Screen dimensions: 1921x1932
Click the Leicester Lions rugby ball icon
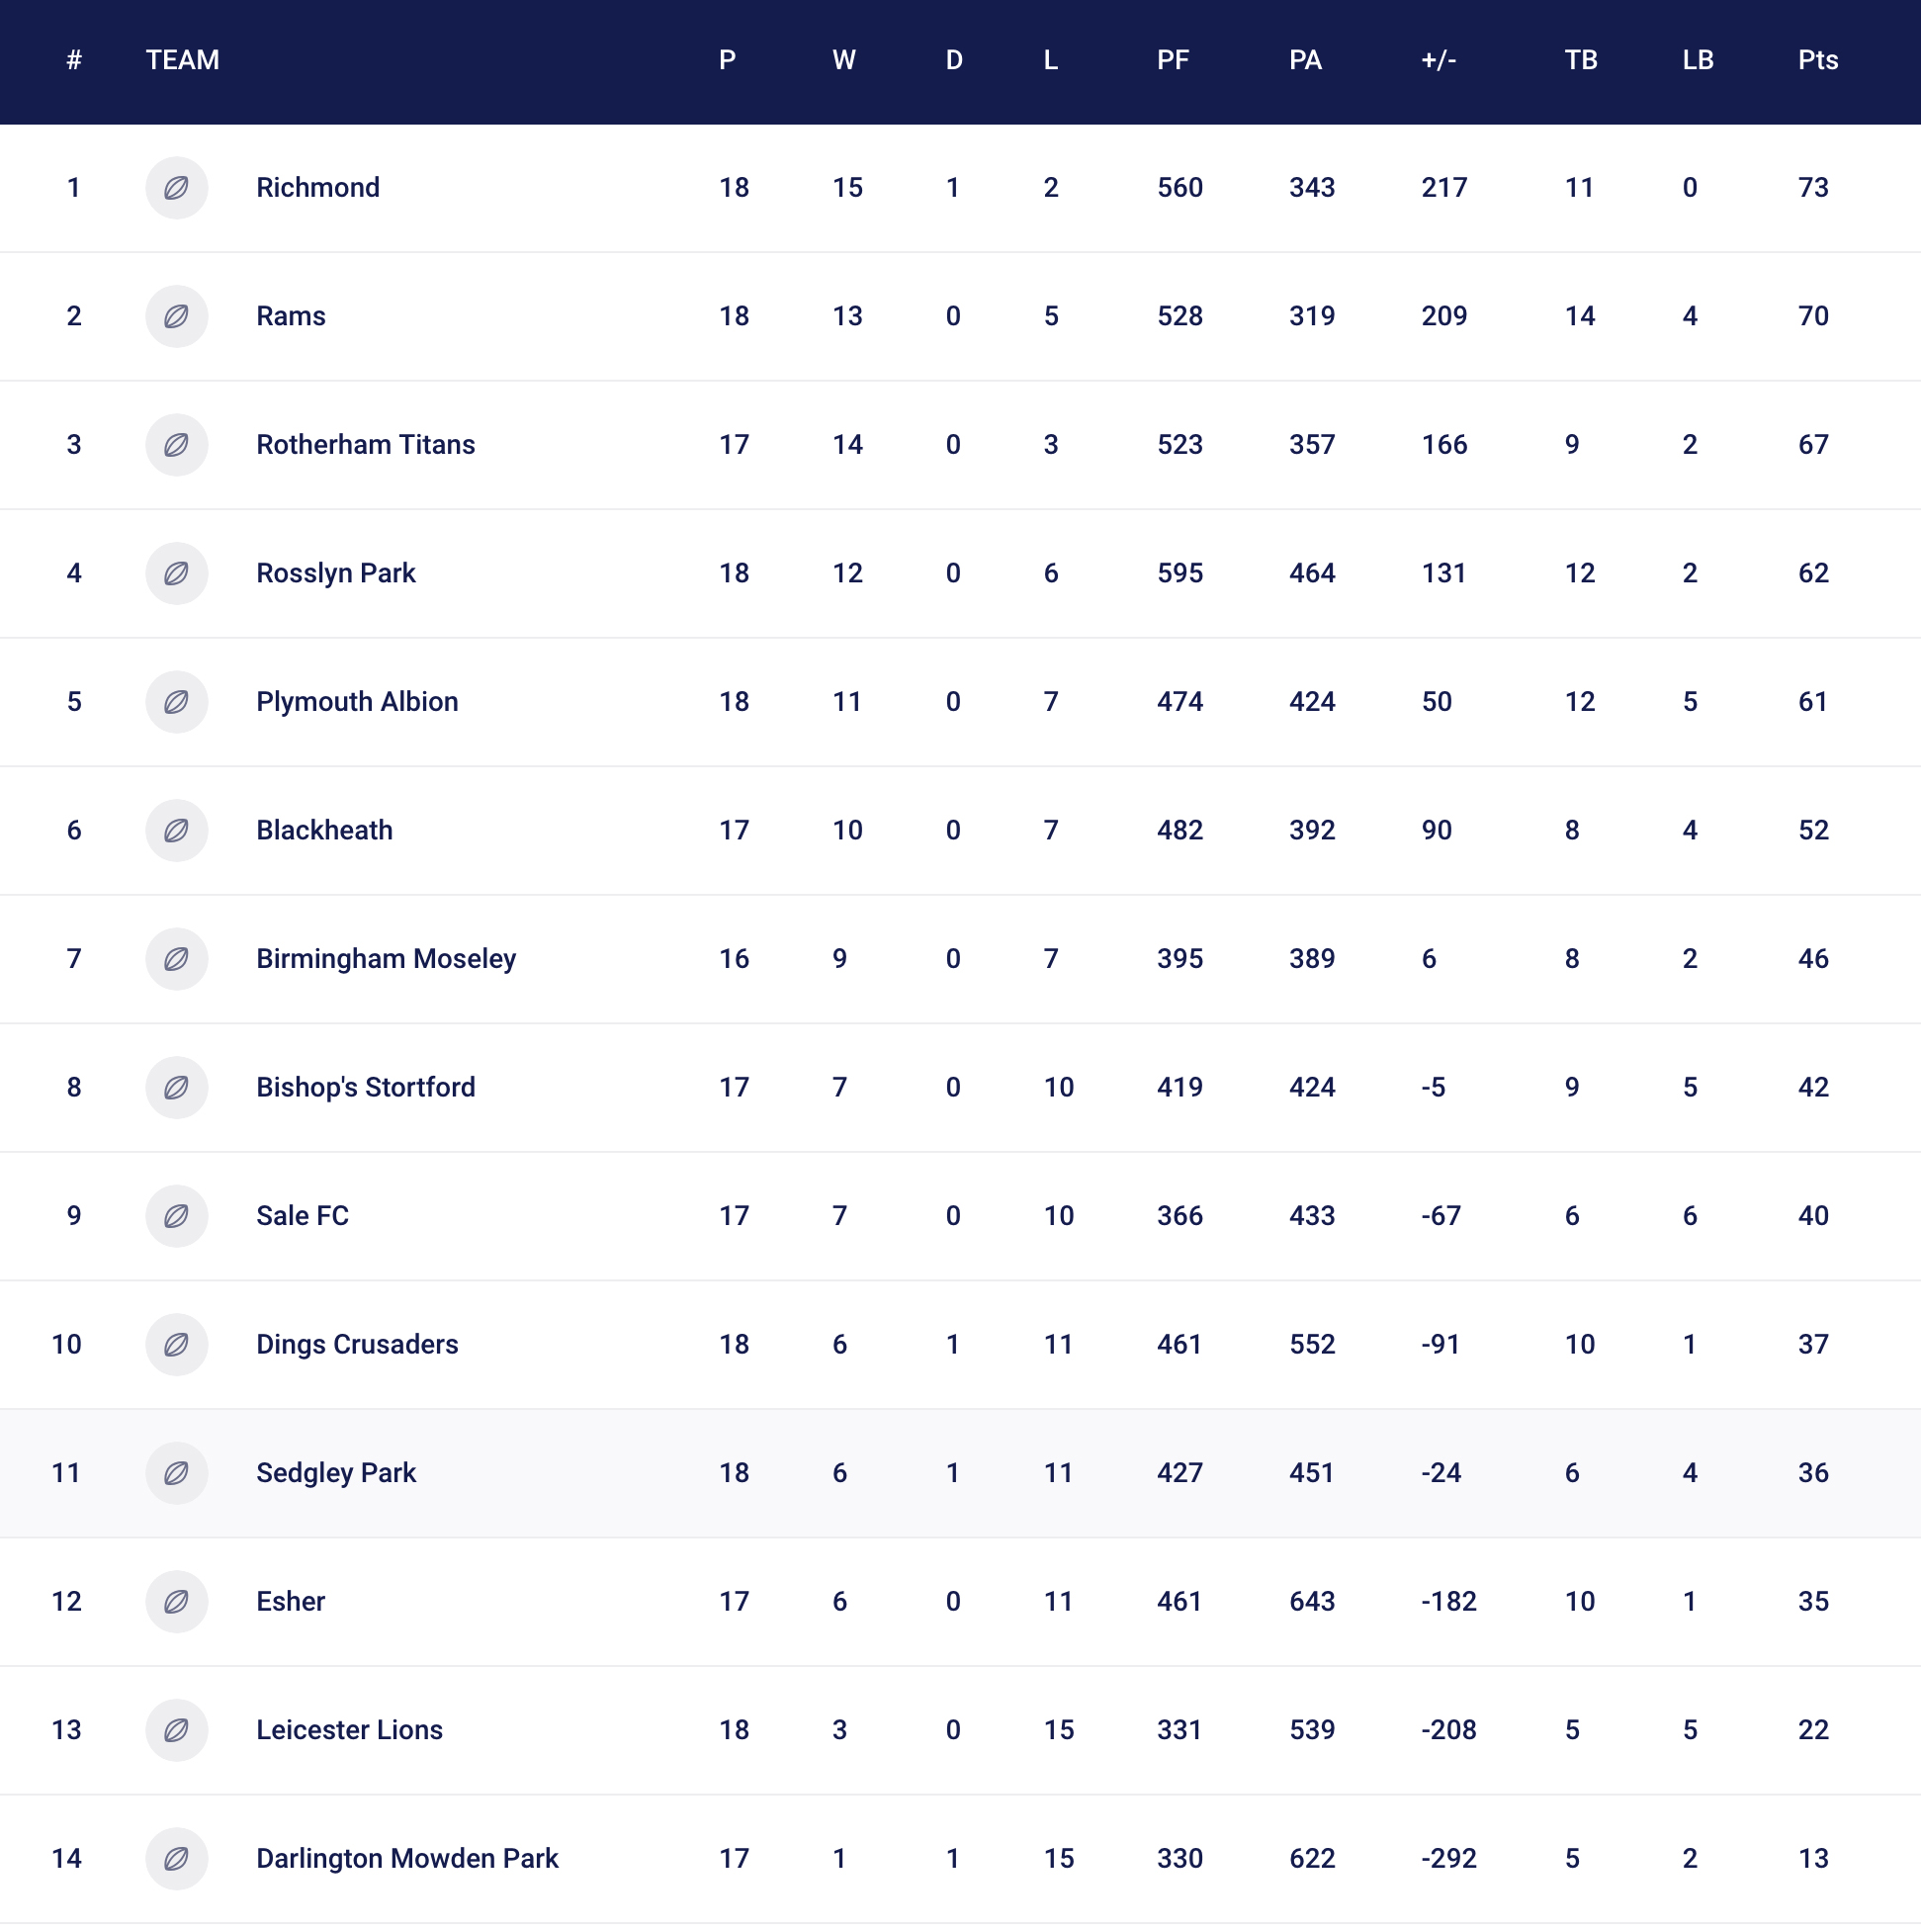[176, 1730]
